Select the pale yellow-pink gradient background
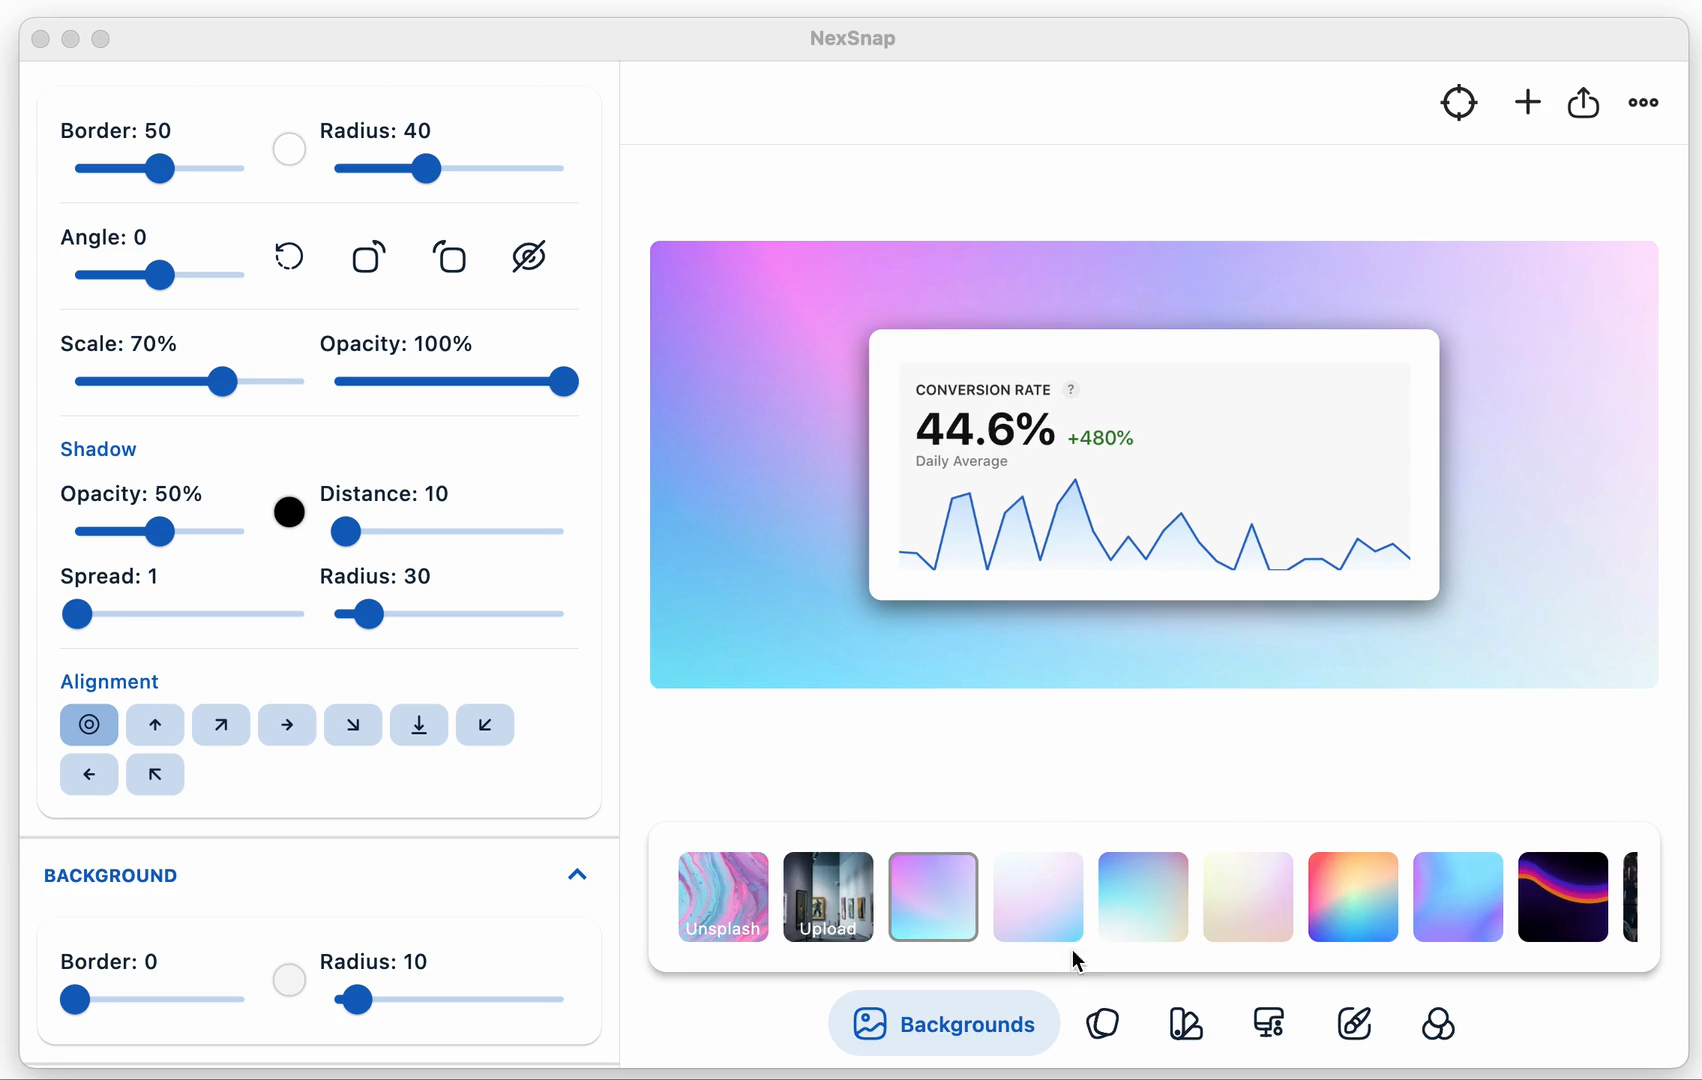Screen dimensions: 1702x1080 (x=1248, y=897)
